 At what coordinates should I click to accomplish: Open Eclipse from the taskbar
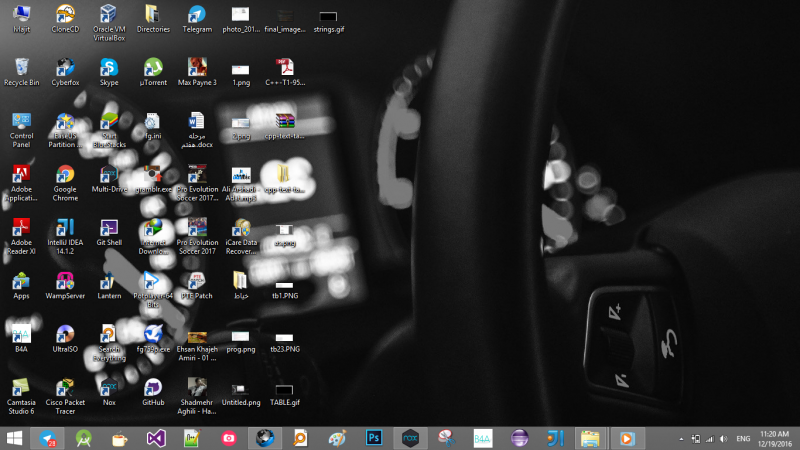pos(519,438)
